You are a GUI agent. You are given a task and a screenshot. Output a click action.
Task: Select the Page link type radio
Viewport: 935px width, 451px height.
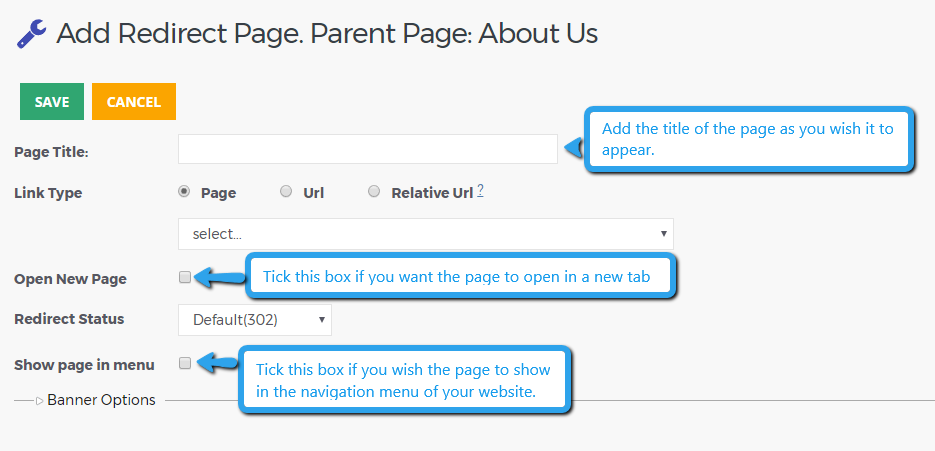tap(184, 191)
